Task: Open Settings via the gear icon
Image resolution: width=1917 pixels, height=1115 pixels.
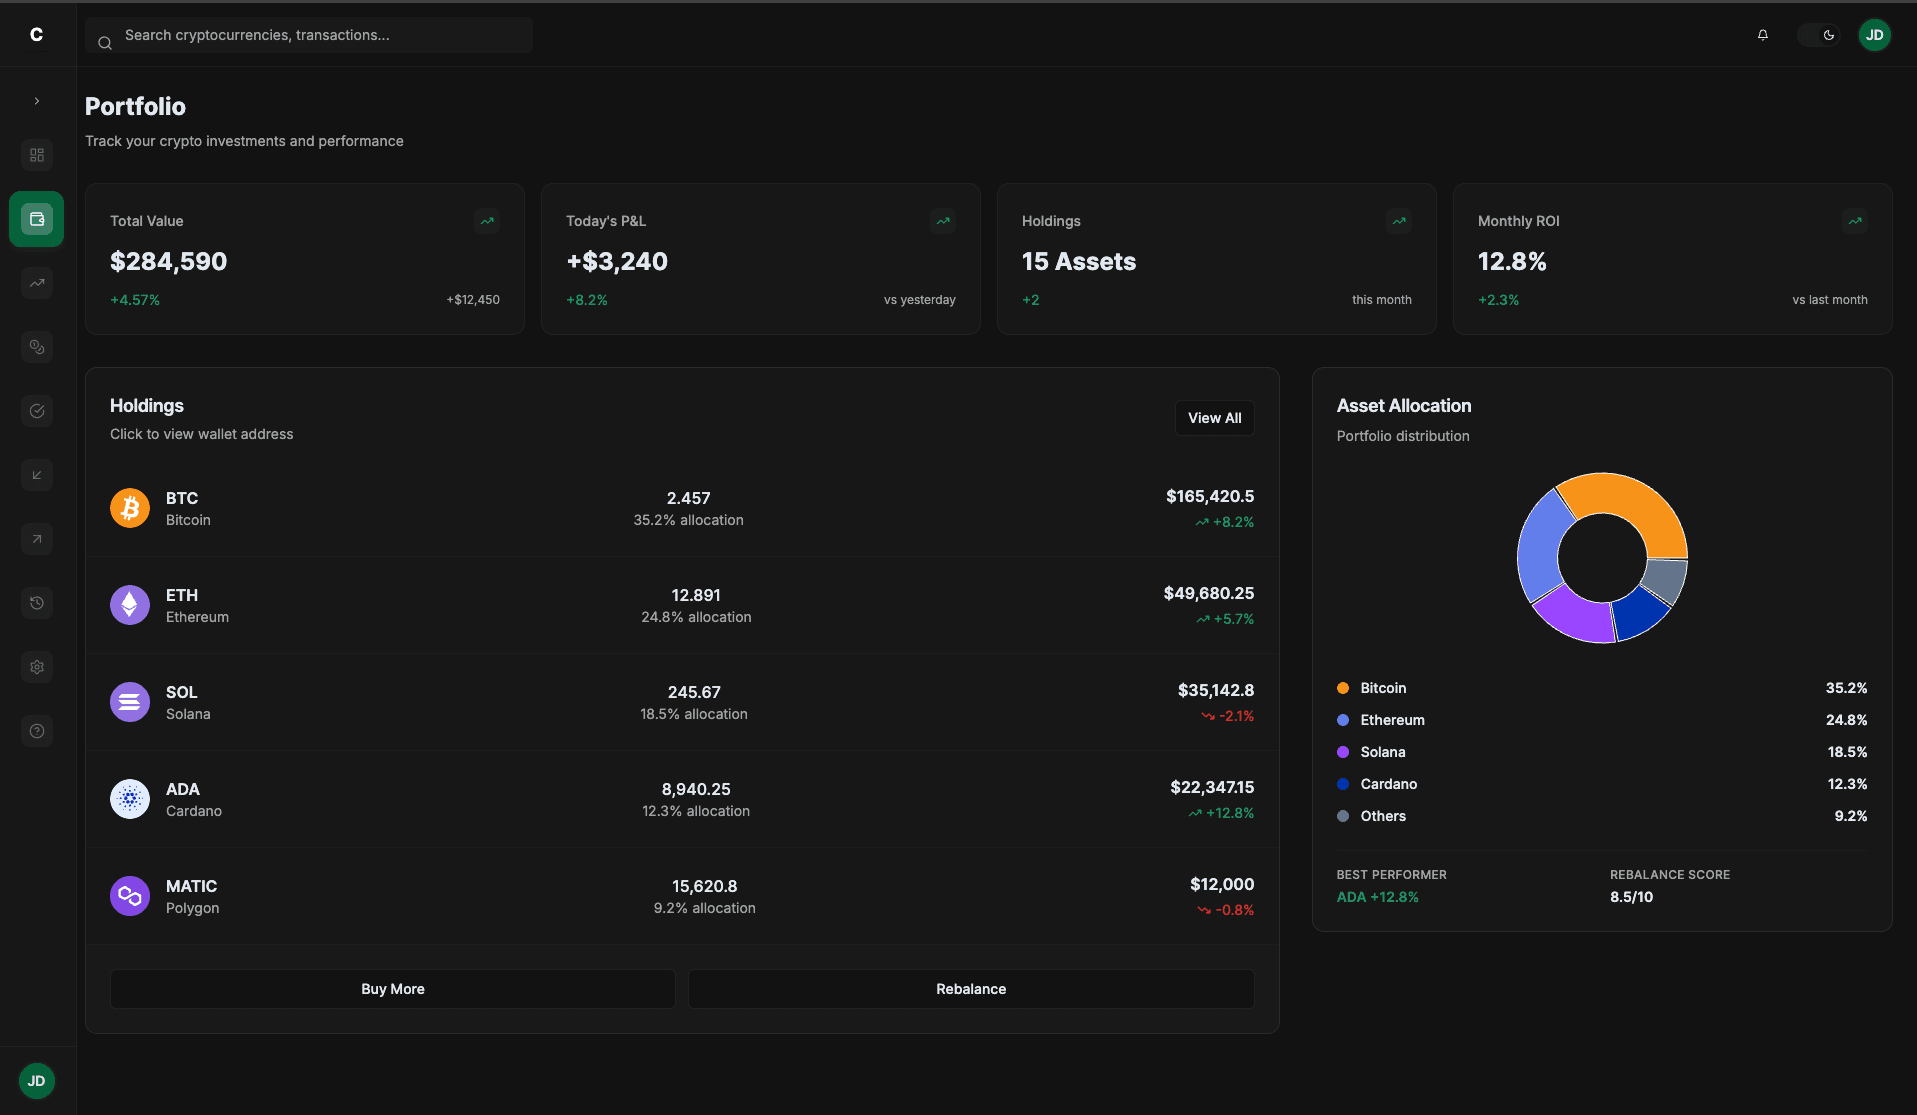Action: pos(37,667)
